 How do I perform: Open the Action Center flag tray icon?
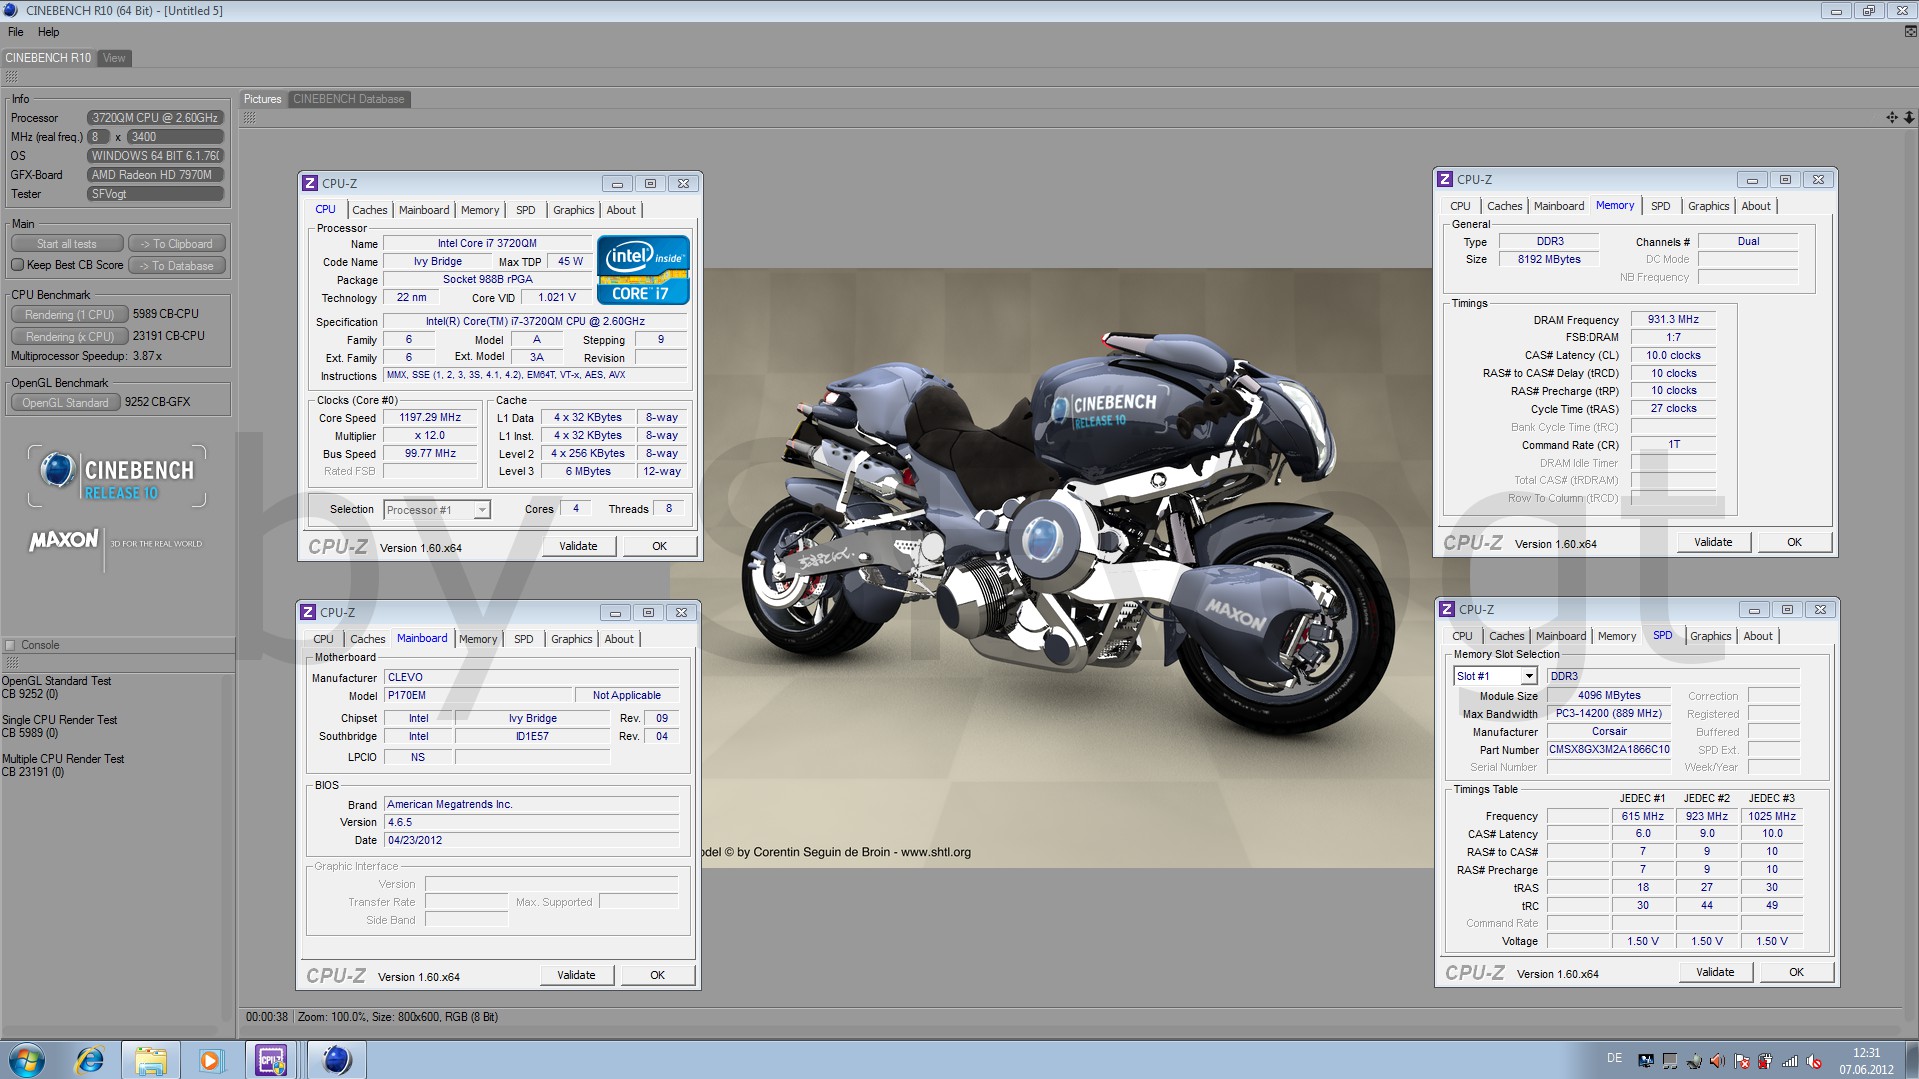click(x=1741, y=1061)
